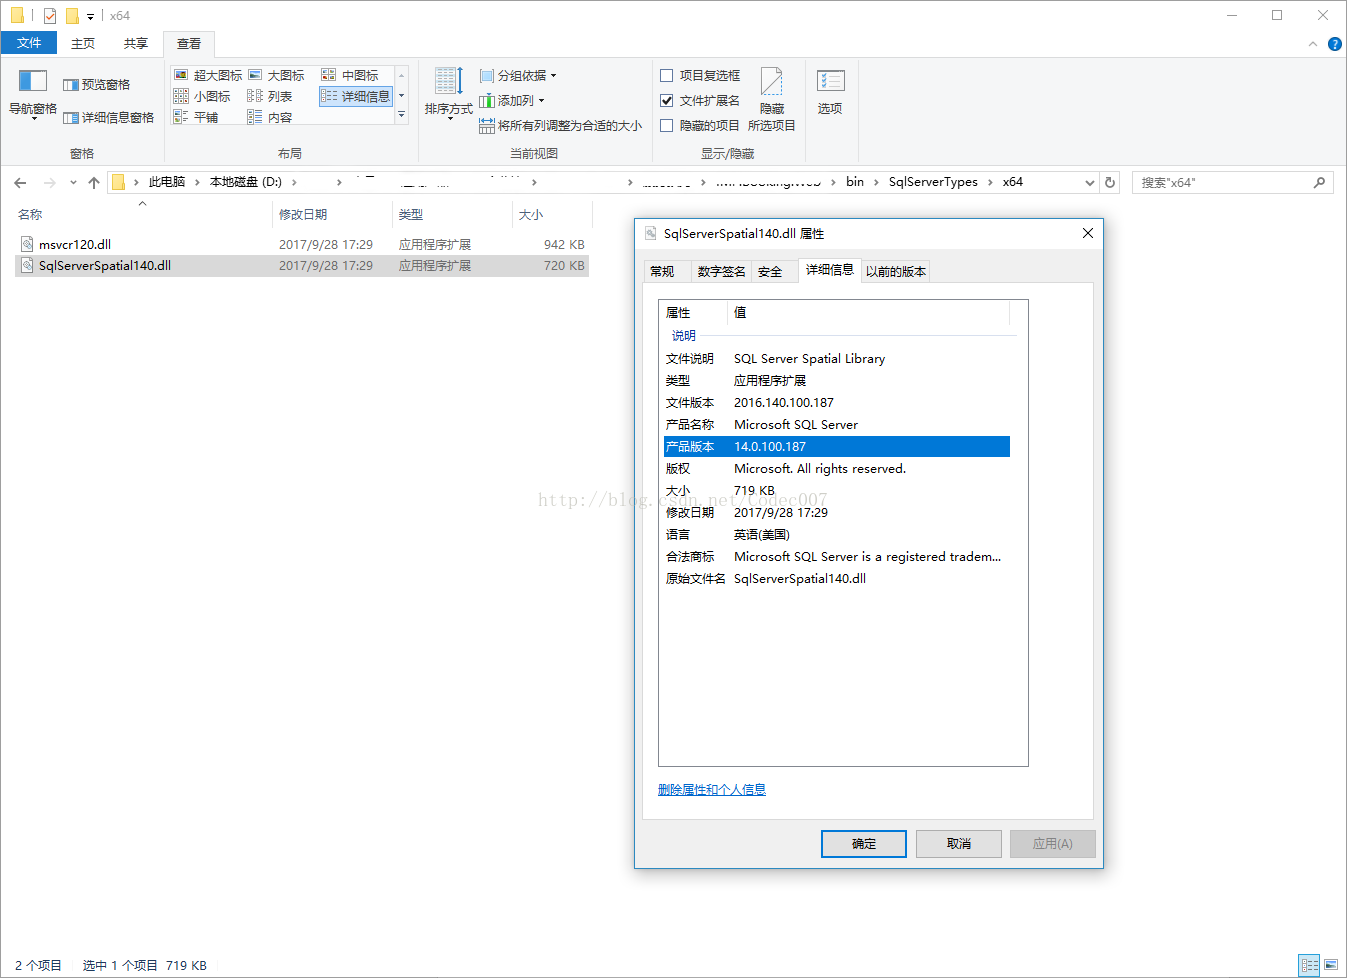Open the Digital Signatures (数字签名) tab
Screen dimensions: 1347x978
click(721, 271)
